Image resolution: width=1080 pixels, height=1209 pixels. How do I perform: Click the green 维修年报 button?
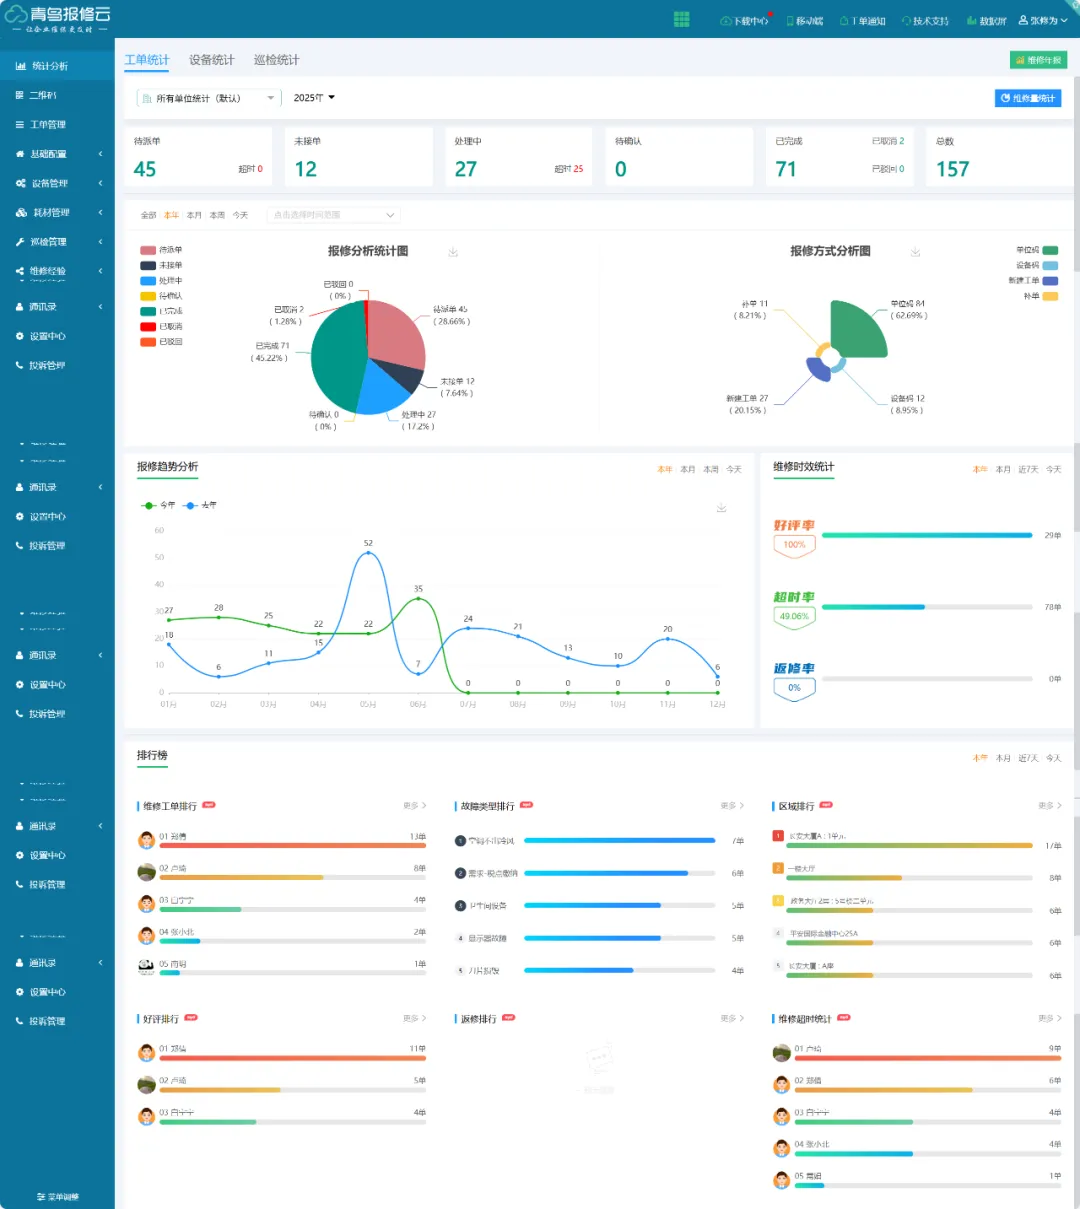tap(1038, 60)
